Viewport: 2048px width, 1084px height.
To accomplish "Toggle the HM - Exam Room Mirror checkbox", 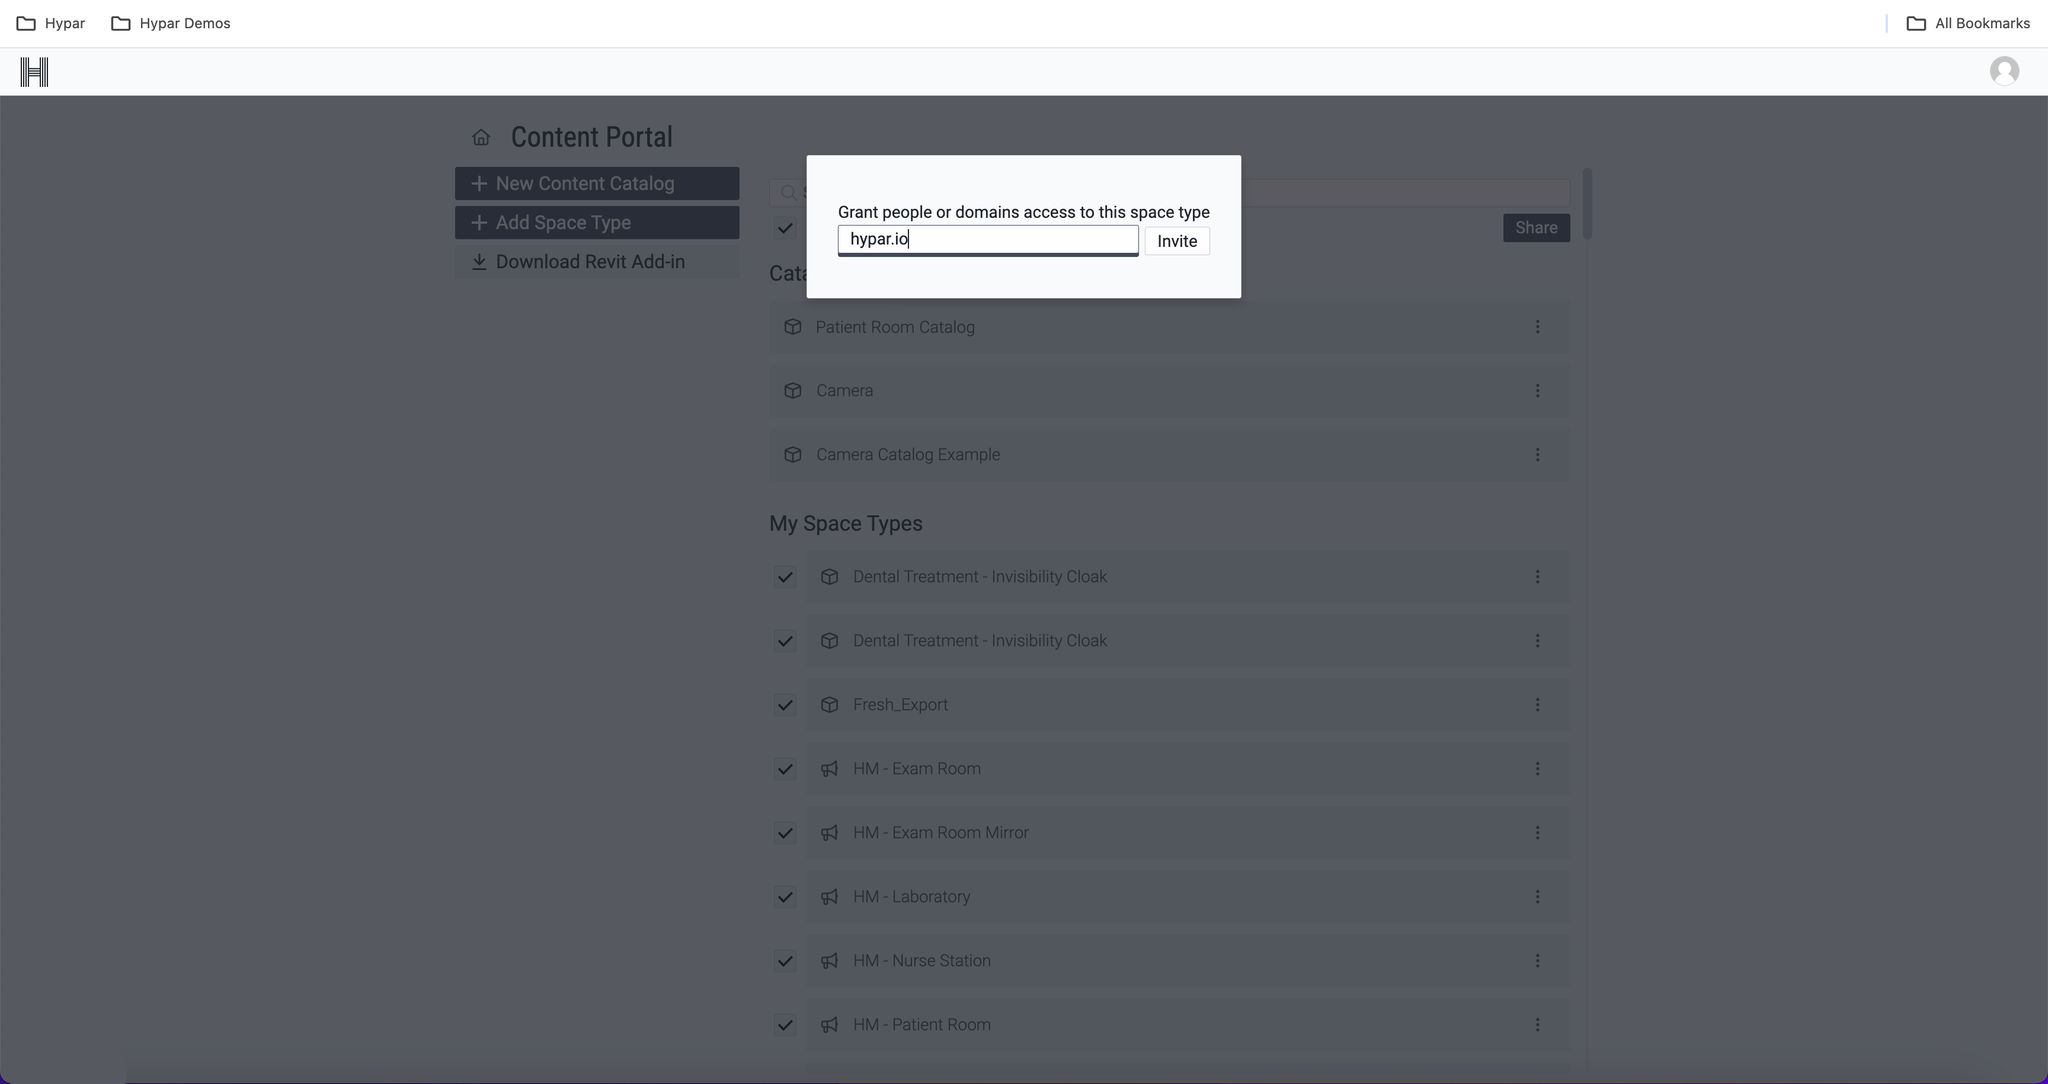I will 785,833.
